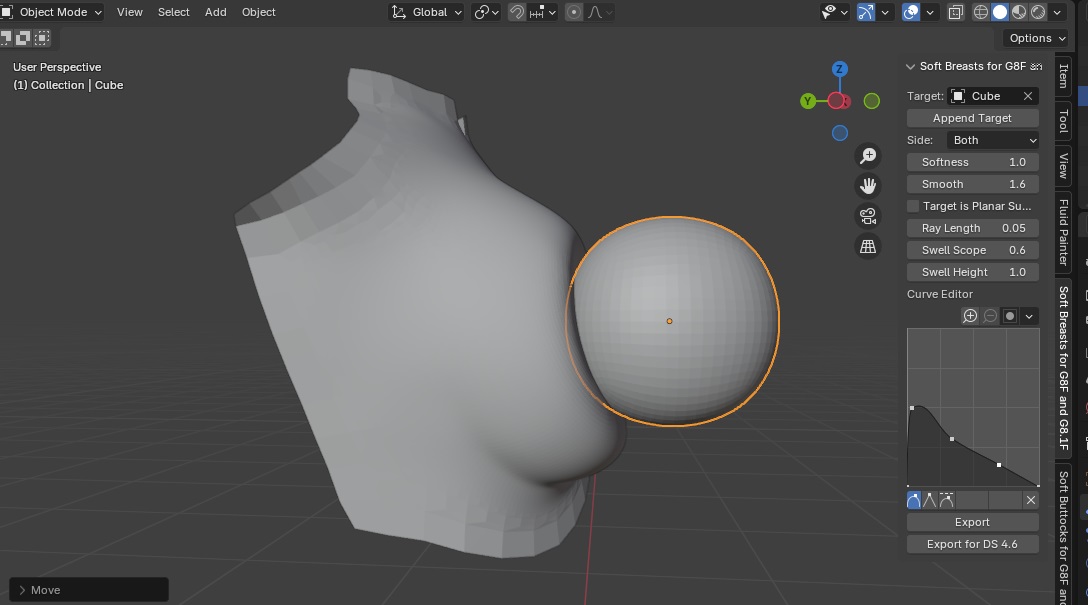Click the Z axis on navigation gizmo
This screenshot has width=1088, height=605.
click(840, 69)
